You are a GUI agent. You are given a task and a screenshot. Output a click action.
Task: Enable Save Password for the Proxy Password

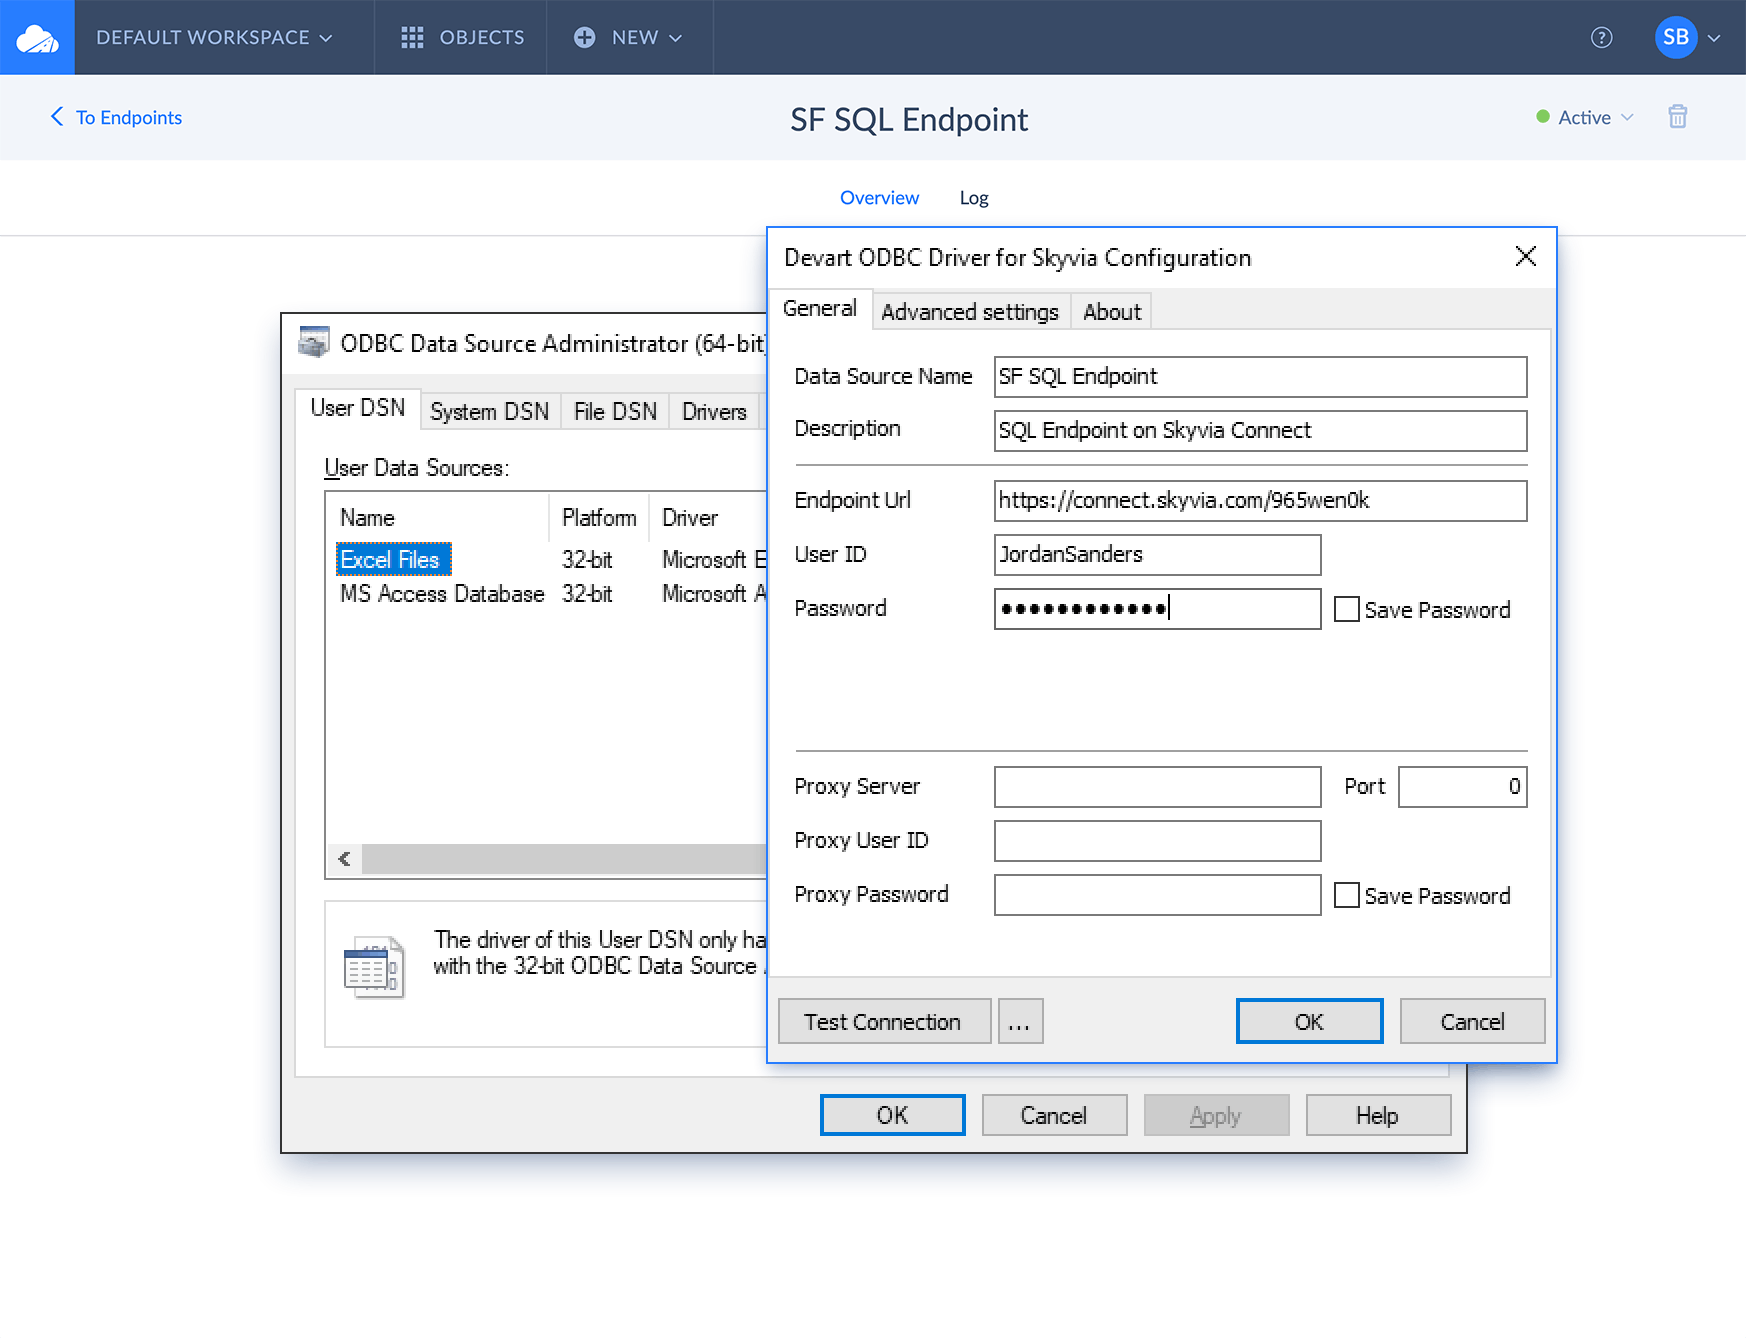[x=1347, y=895]
